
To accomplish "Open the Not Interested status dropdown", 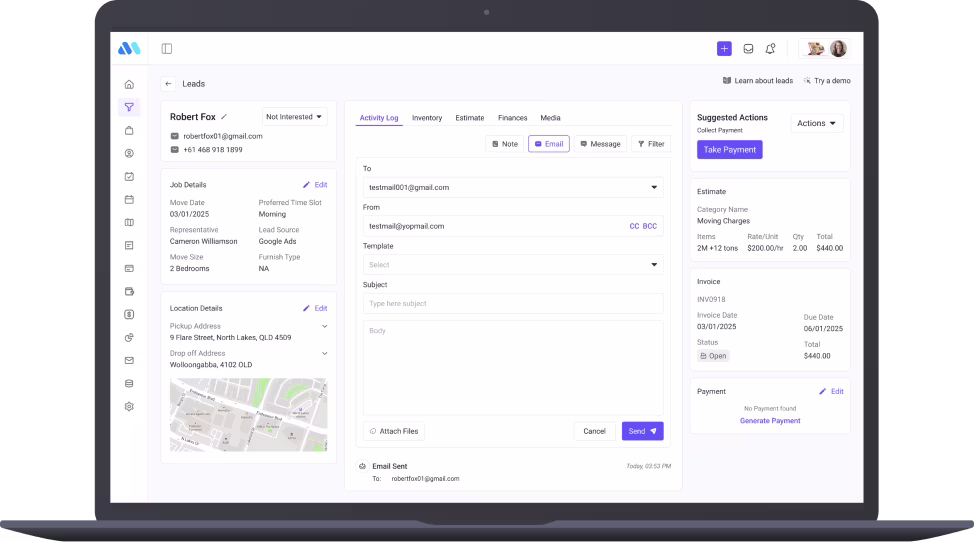I will point(295,117).
